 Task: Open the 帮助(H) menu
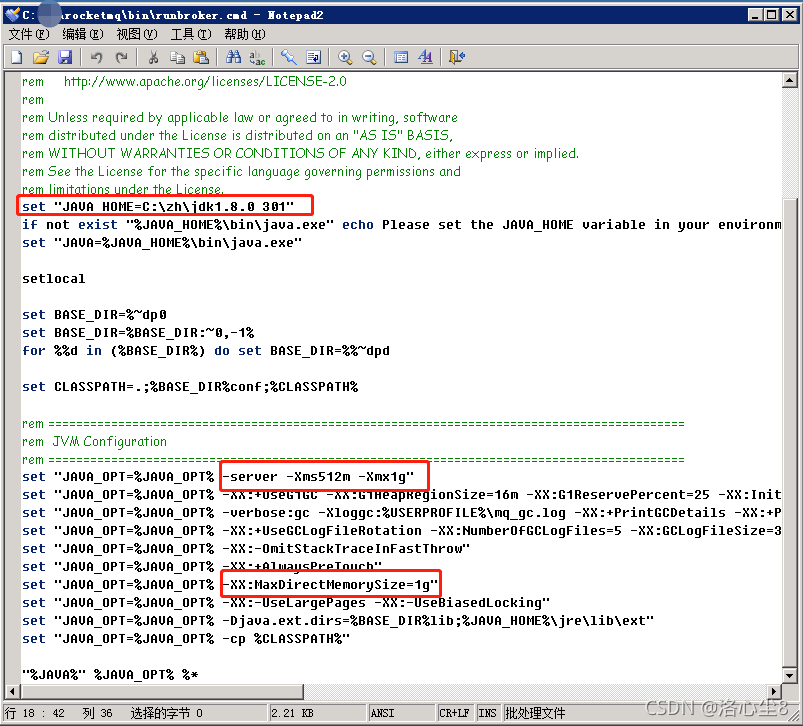click(245, 34)
